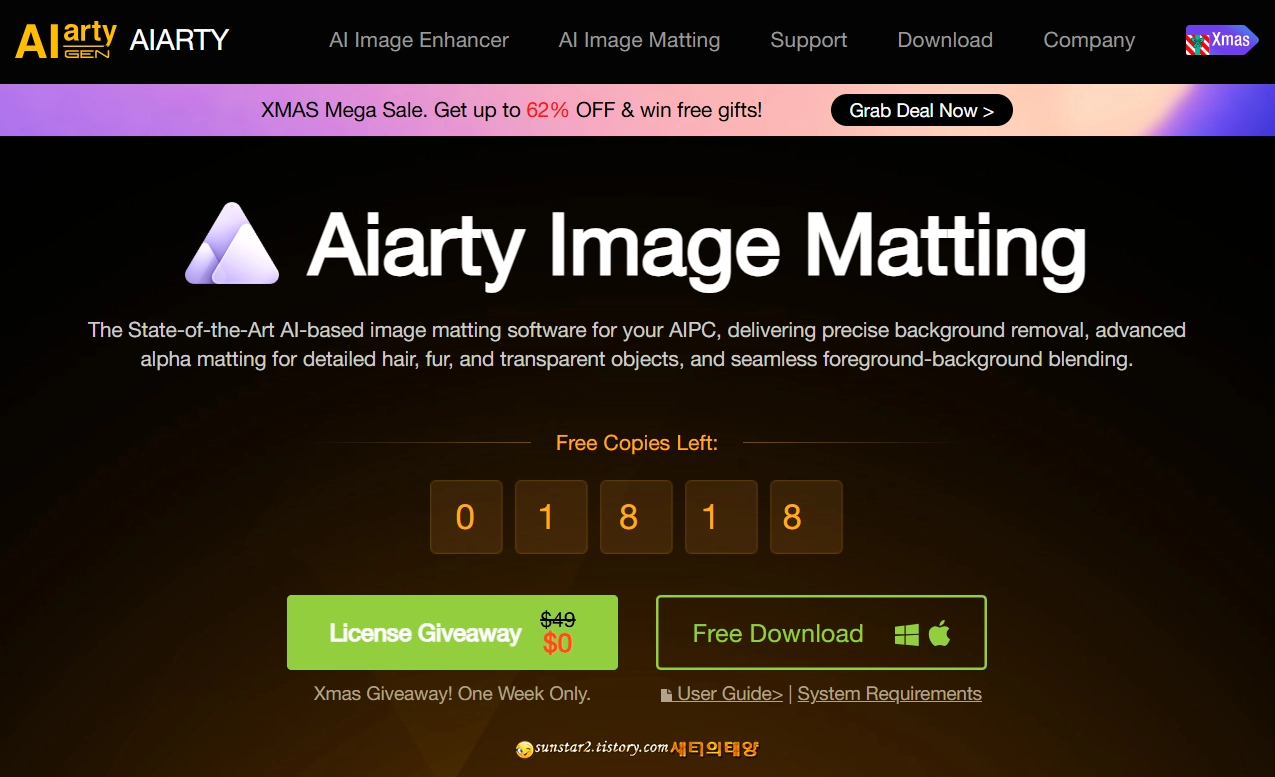The height and width of the screenshot is (777, 1275).
Task: Click the Free Download button
Action: pos(821,633)
